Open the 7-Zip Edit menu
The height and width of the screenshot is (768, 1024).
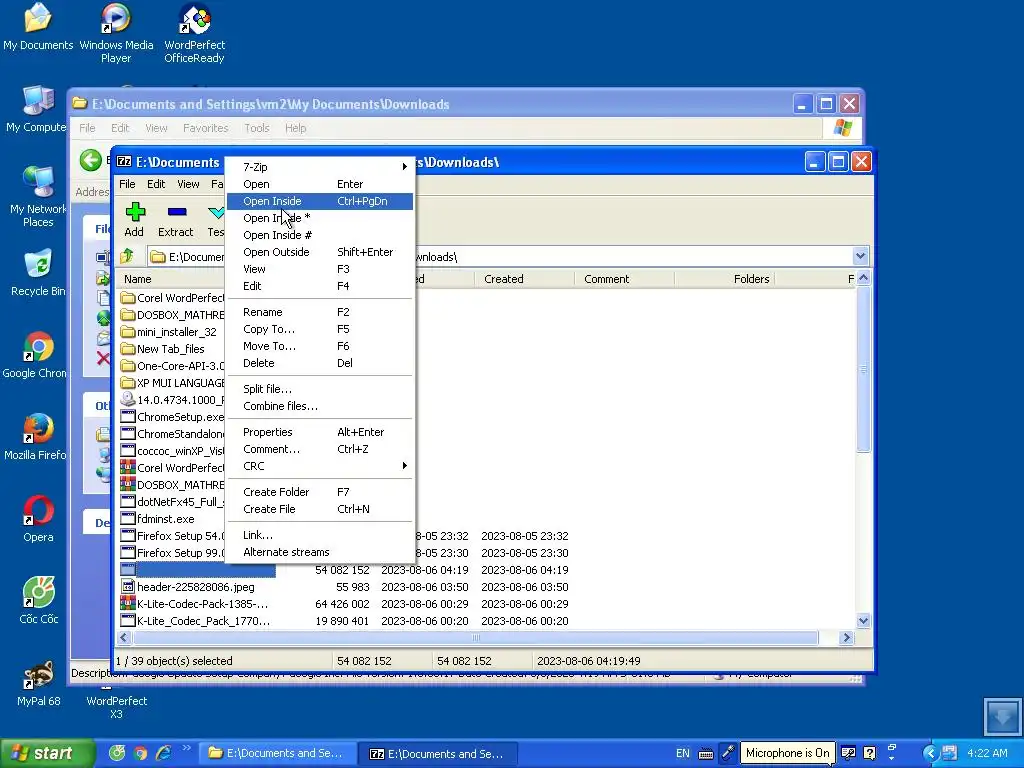(156, 185)
